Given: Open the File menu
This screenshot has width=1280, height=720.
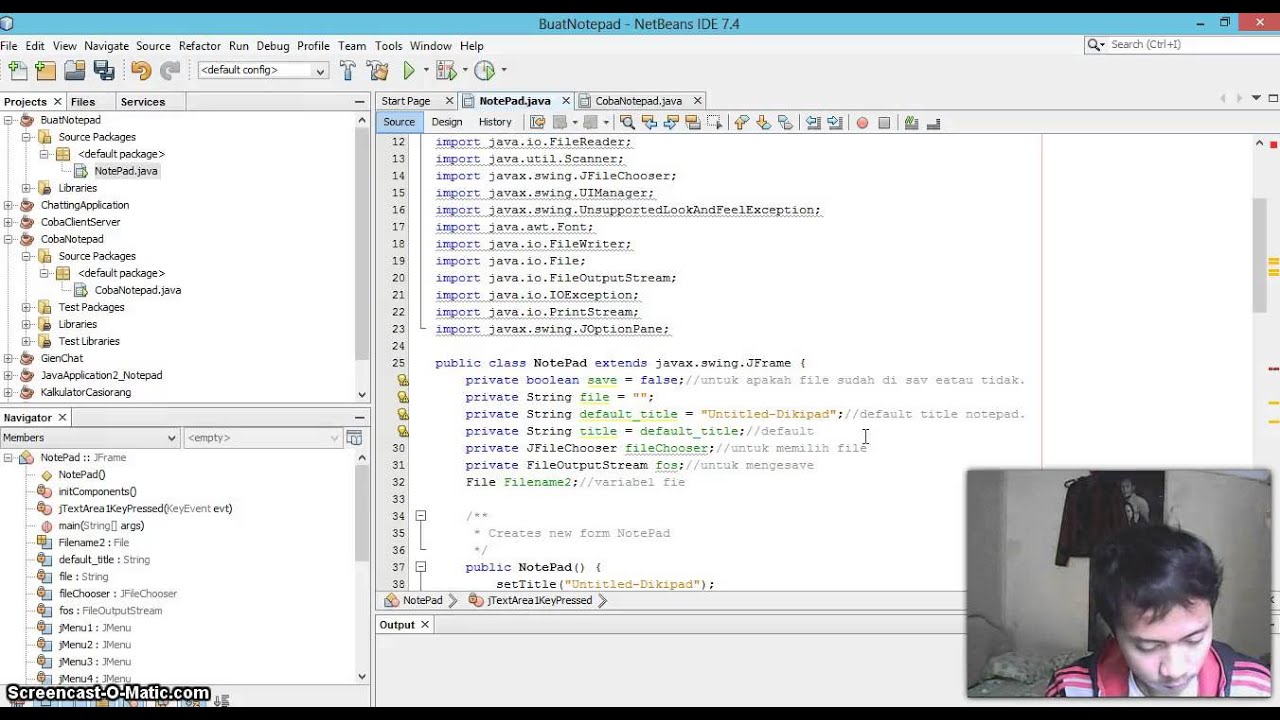Looking at the screenshot, I should [9, 46].
